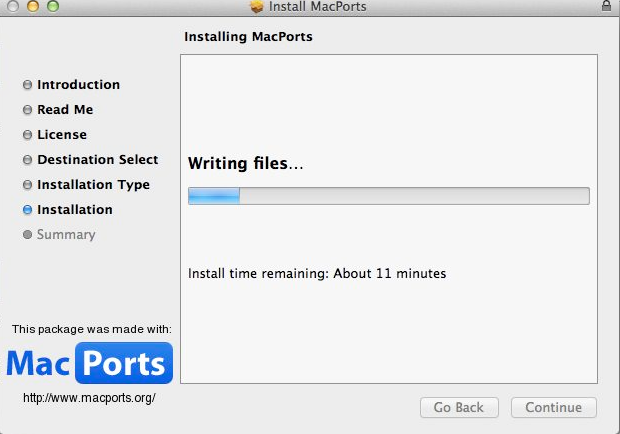
Task: Click the 'Writing files...' status text
Action: click(x=246, y=163)
